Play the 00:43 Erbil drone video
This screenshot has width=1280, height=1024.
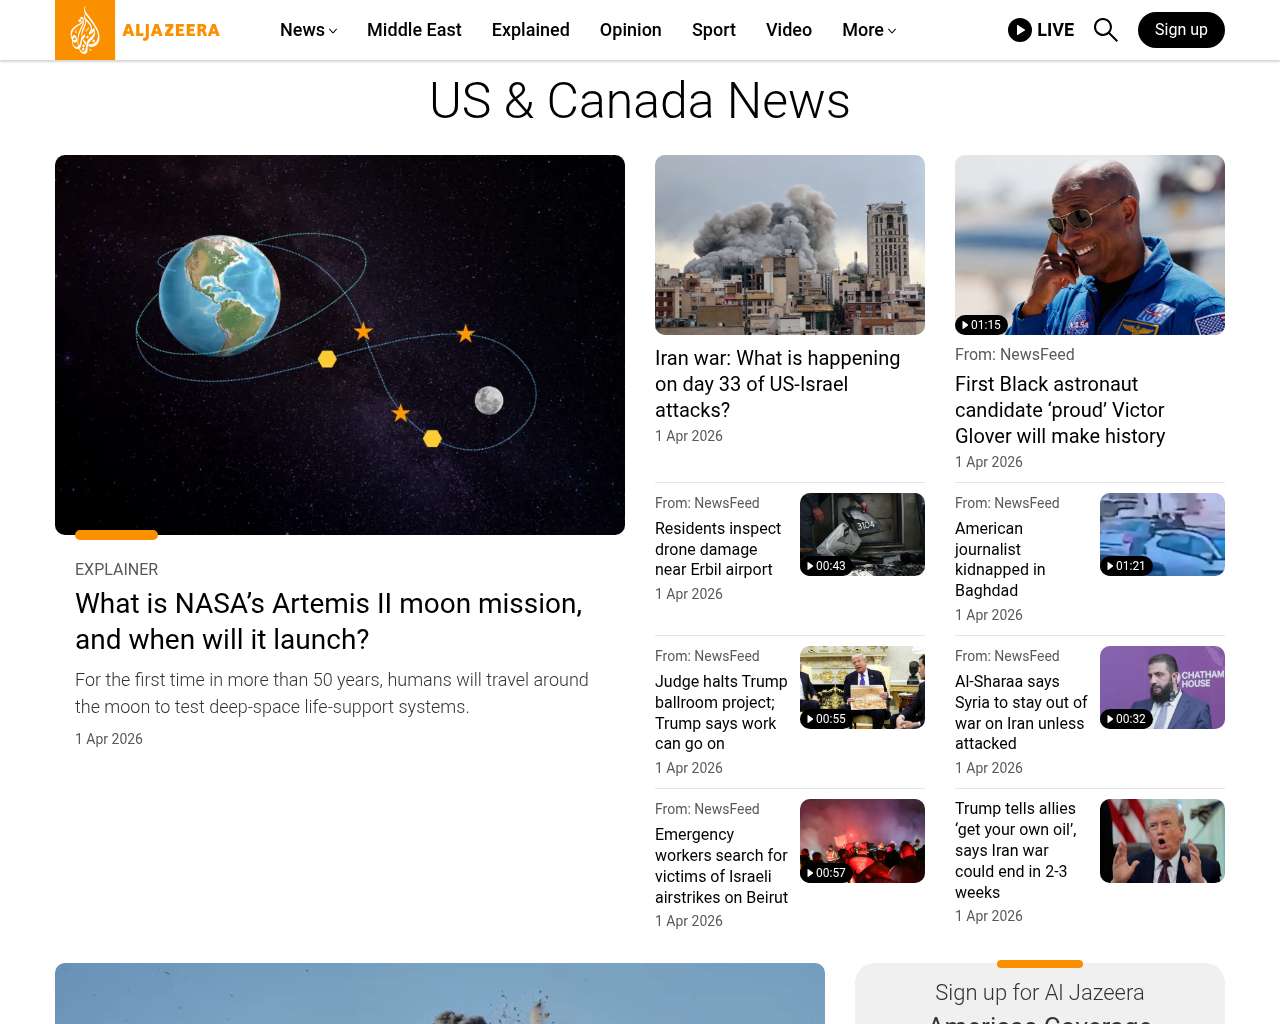826,566
